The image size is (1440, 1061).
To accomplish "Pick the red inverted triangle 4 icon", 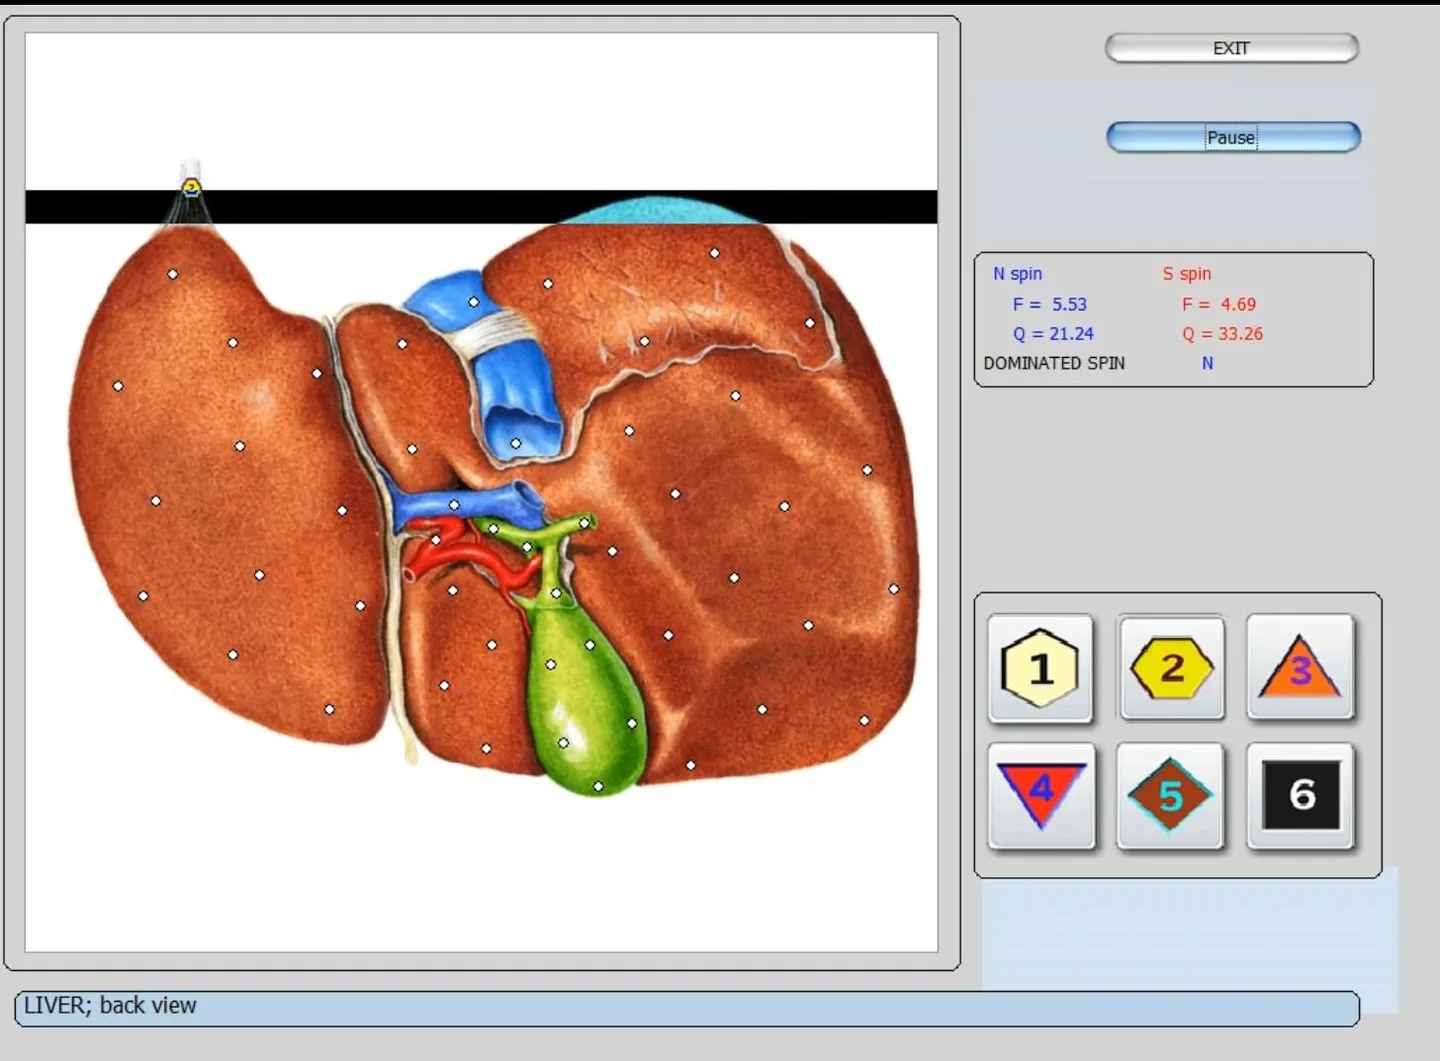I will pyautogui.click(x=1041, y=796).
